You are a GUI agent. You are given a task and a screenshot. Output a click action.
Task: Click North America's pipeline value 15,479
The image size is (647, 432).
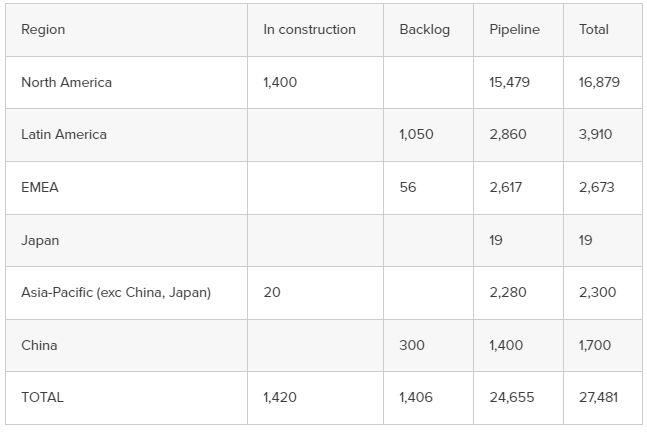pos(510,82)
